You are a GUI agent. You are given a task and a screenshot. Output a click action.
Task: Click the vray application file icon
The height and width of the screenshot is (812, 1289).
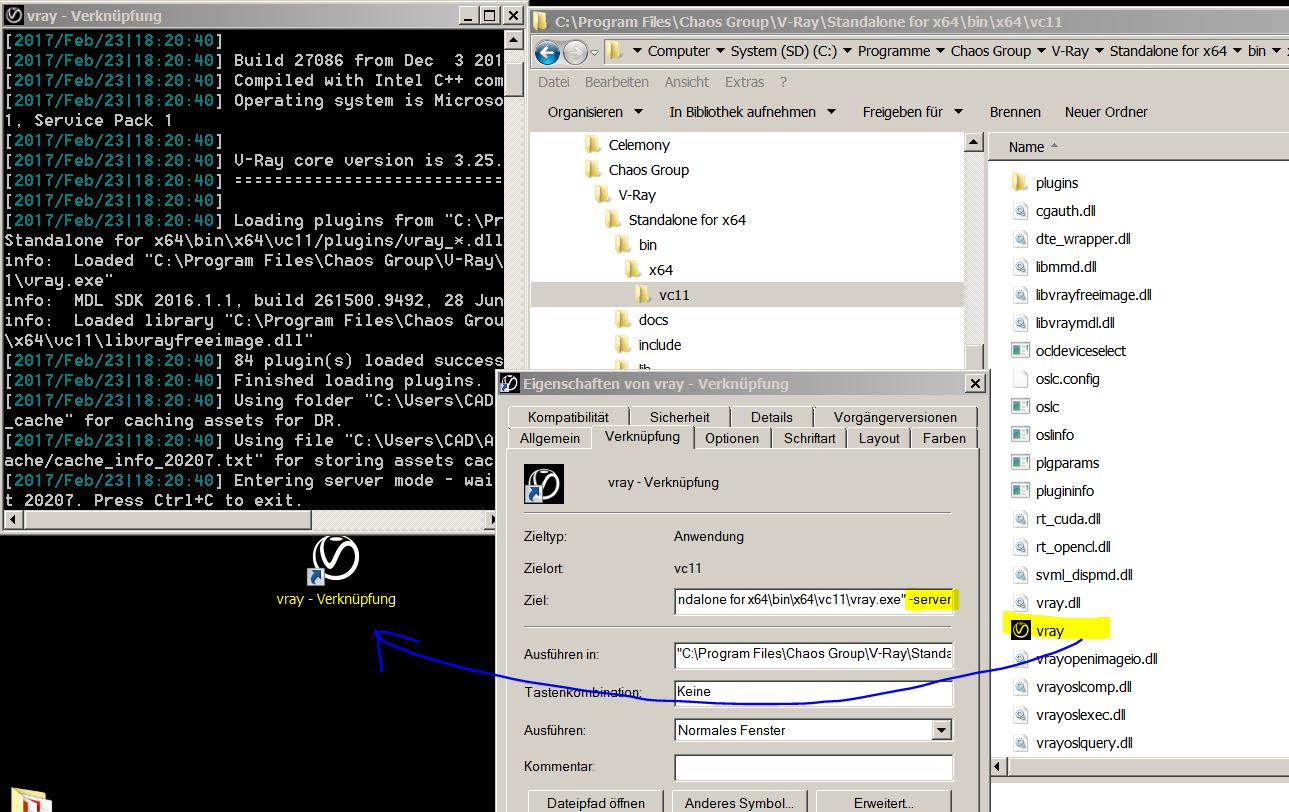point(1020,630)
